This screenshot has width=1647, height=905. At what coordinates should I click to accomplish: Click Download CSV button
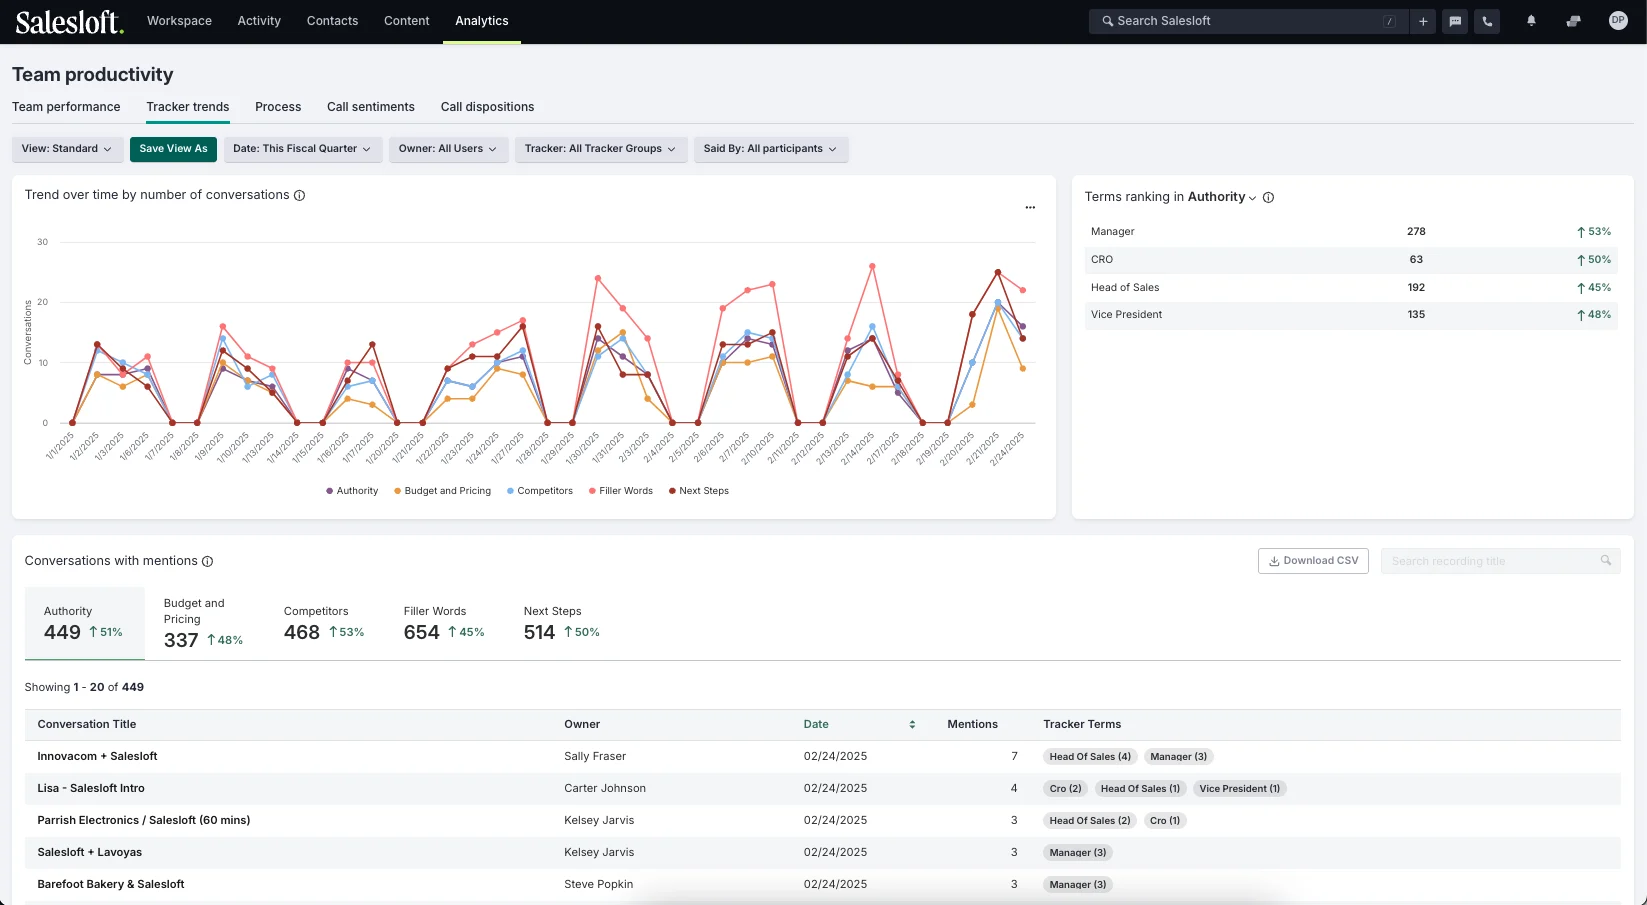[1314, 561]
